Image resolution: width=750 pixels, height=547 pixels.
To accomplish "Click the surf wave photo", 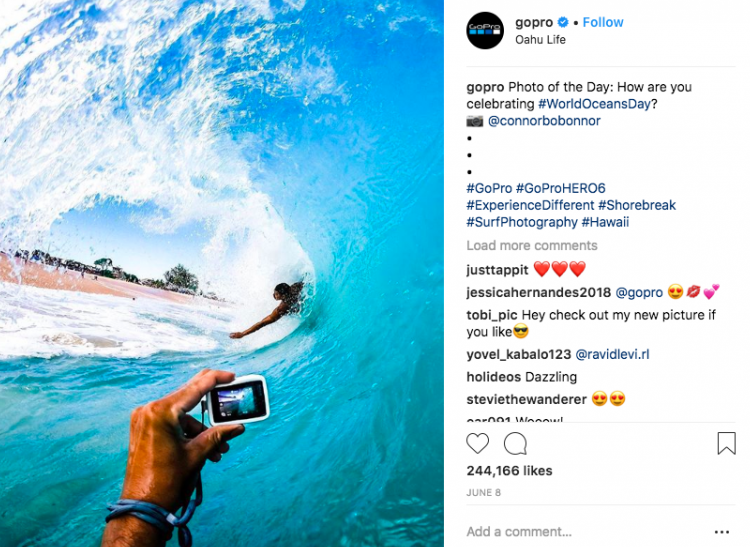I will tap(222, 274).
